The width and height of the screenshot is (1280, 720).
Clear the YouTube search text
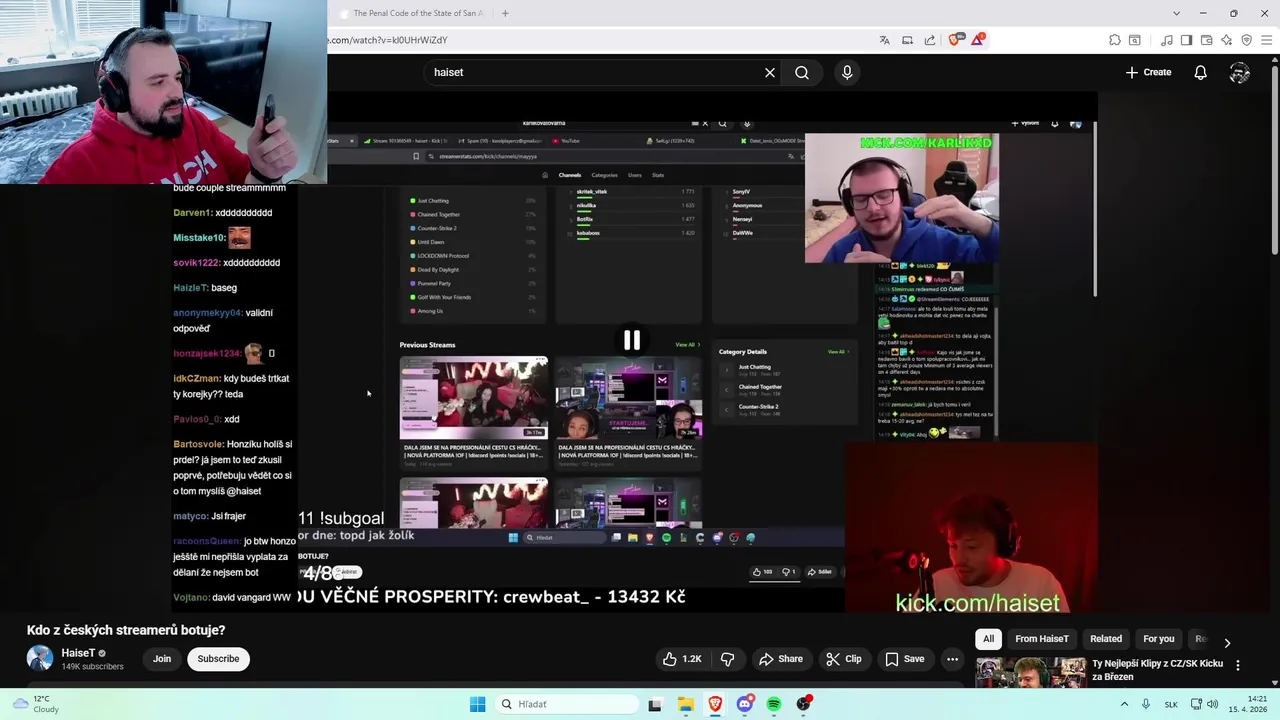click(770, 72)
